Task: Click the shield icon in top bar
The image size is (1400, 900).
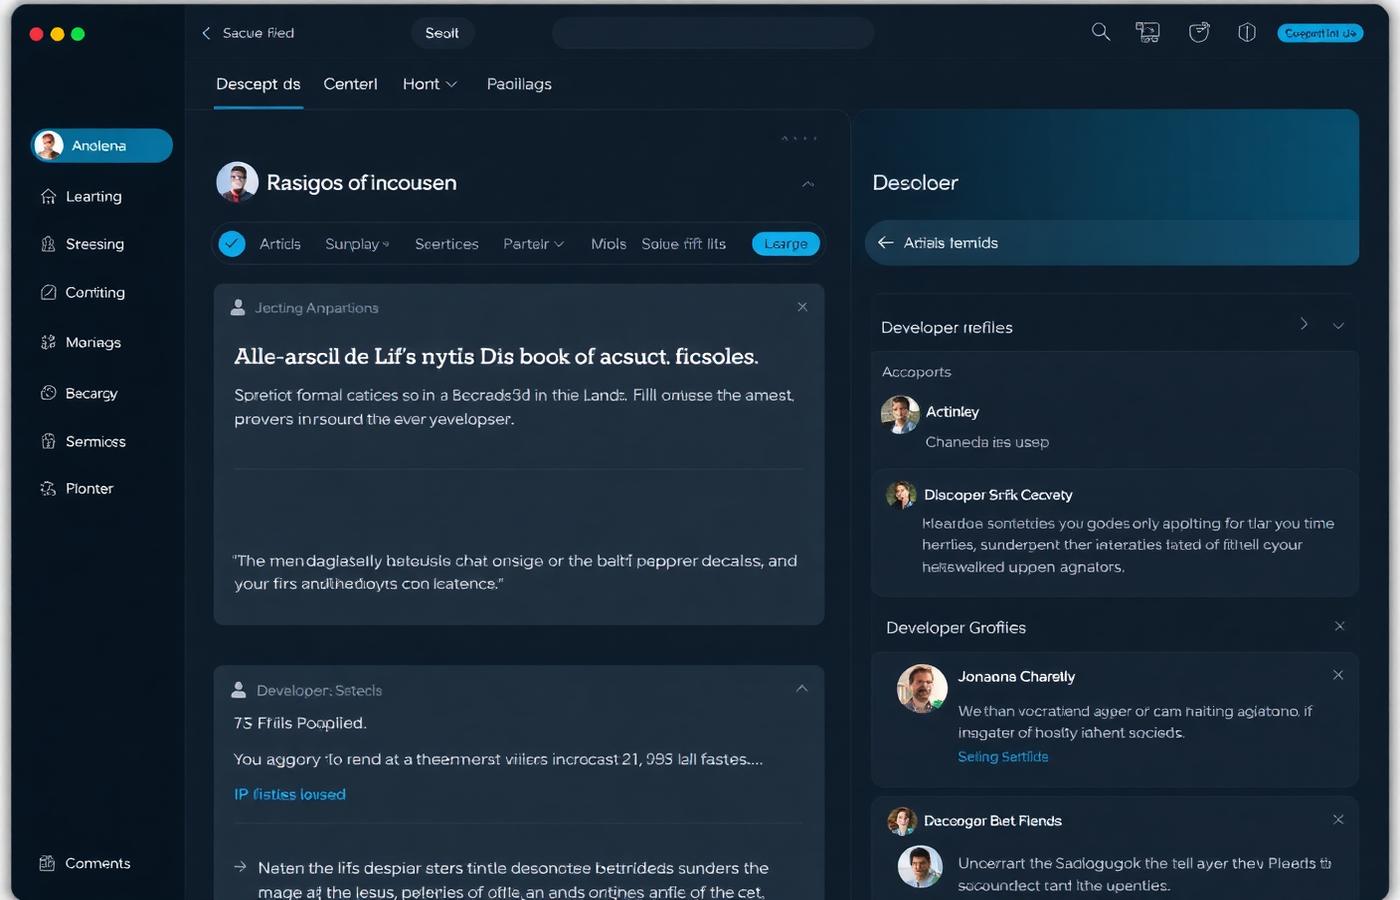Action: (1246, 32)
